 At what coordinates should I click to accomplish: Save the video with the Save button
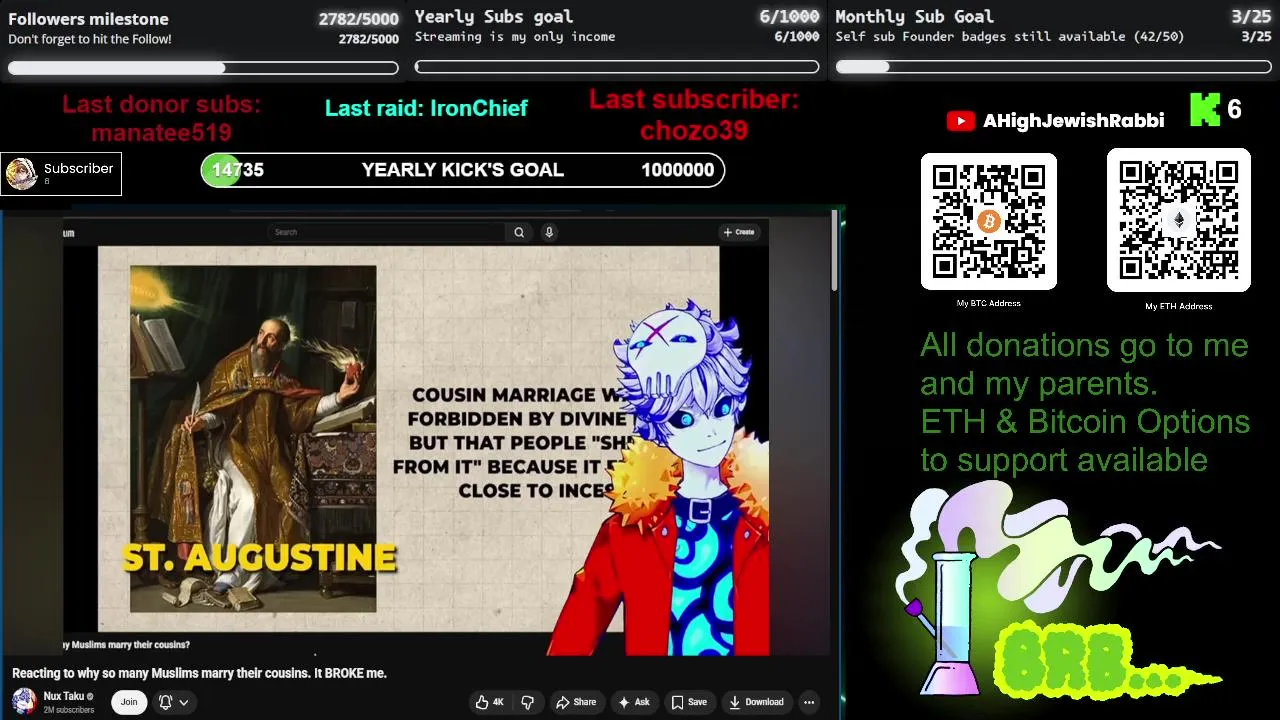689,702
